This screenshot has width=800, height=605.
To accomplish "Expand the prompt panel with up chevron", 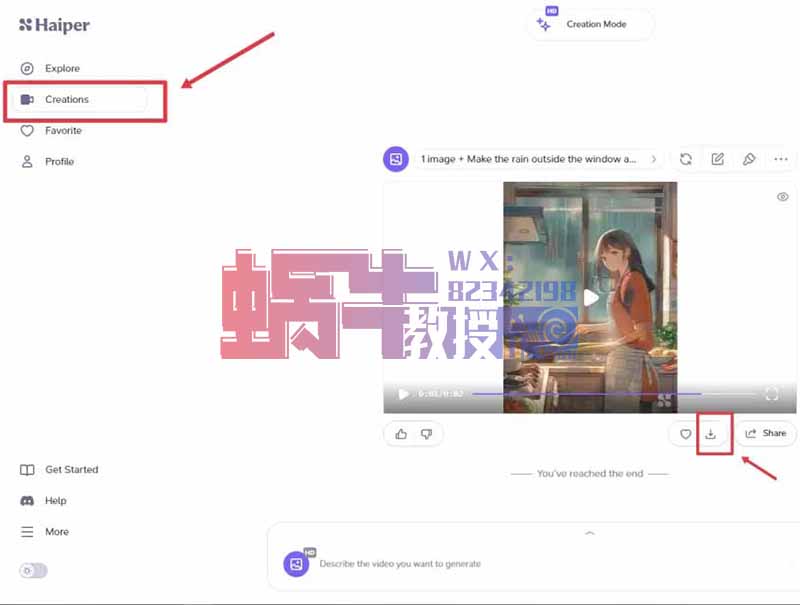I will tap(589, 533).
